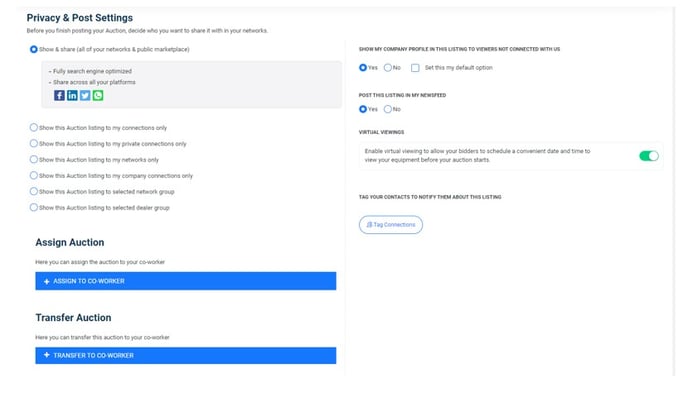Click the WhatsApp share icon

click(x=97, y=95)
